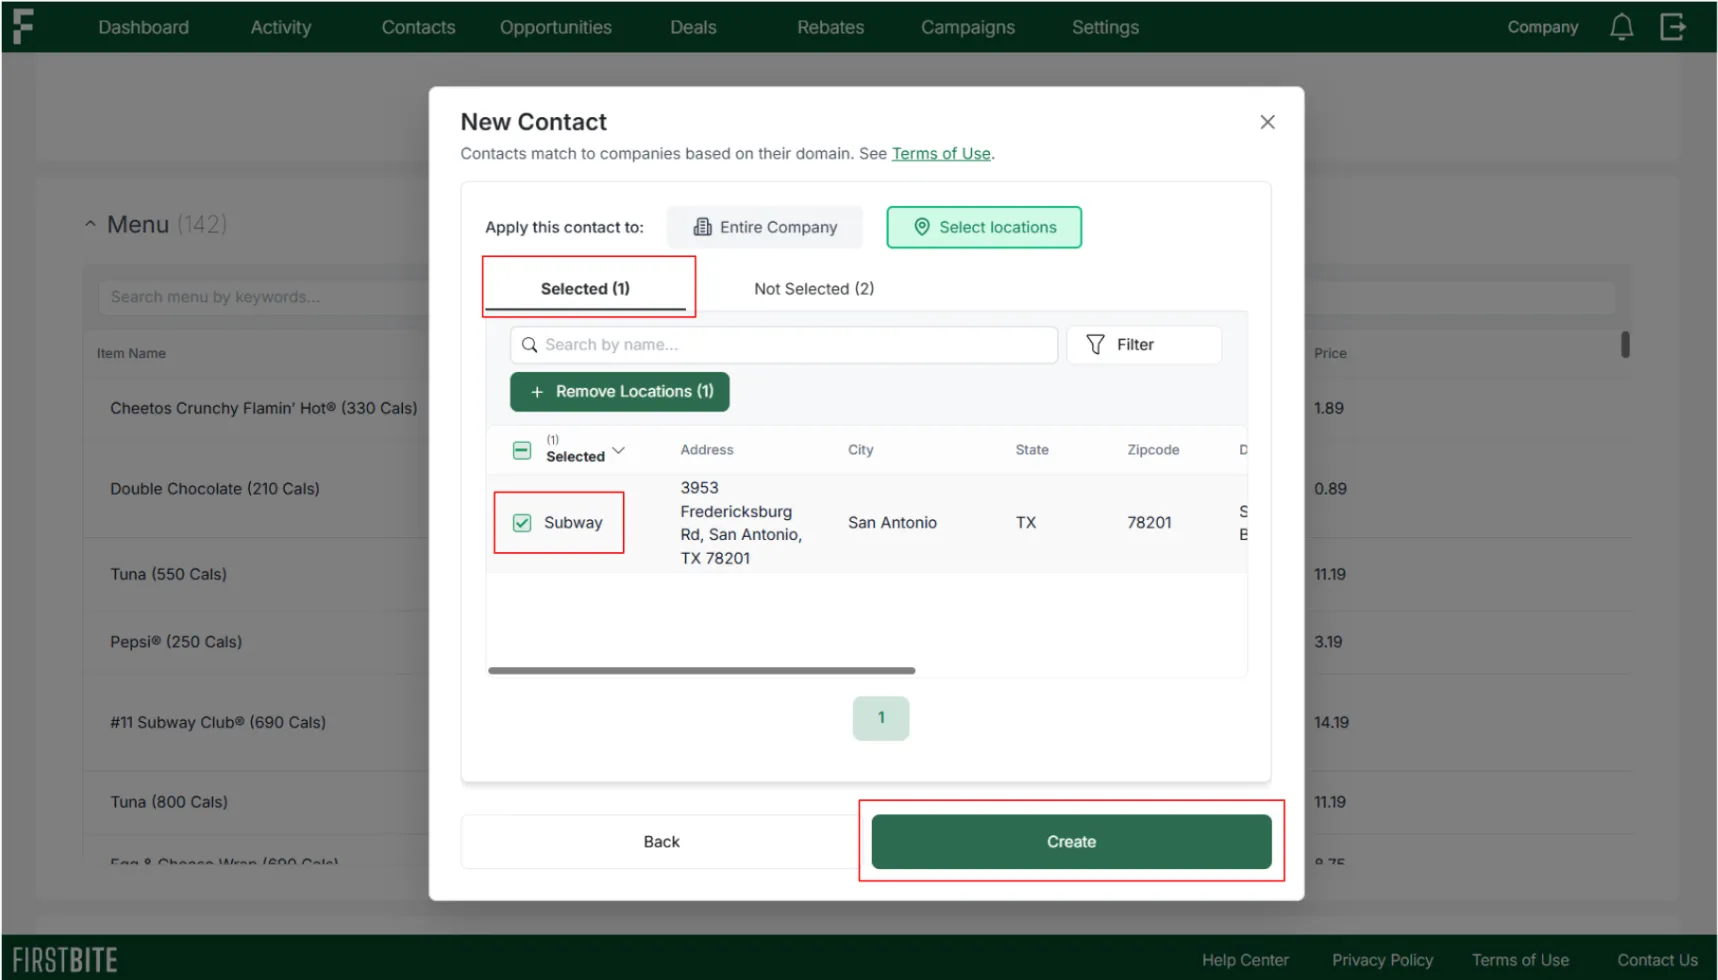
Task: Open Contact Us in footer
Action: point(1657,960)
